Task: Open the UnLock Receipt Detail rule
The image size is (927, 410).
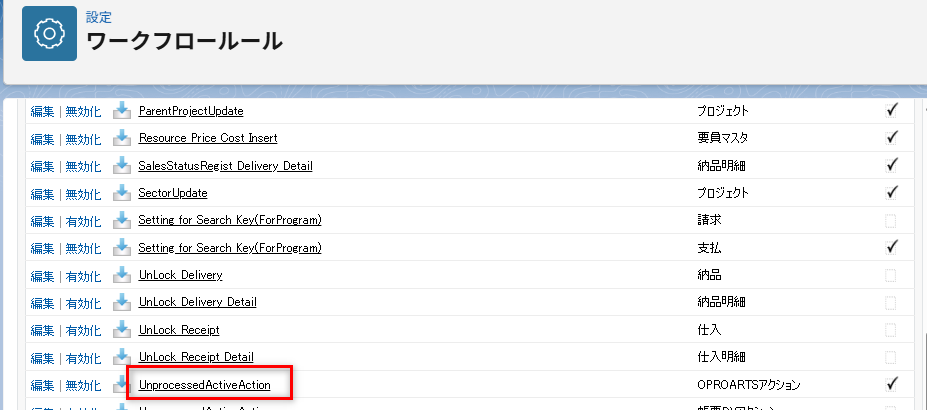Action: pos(196,357)
